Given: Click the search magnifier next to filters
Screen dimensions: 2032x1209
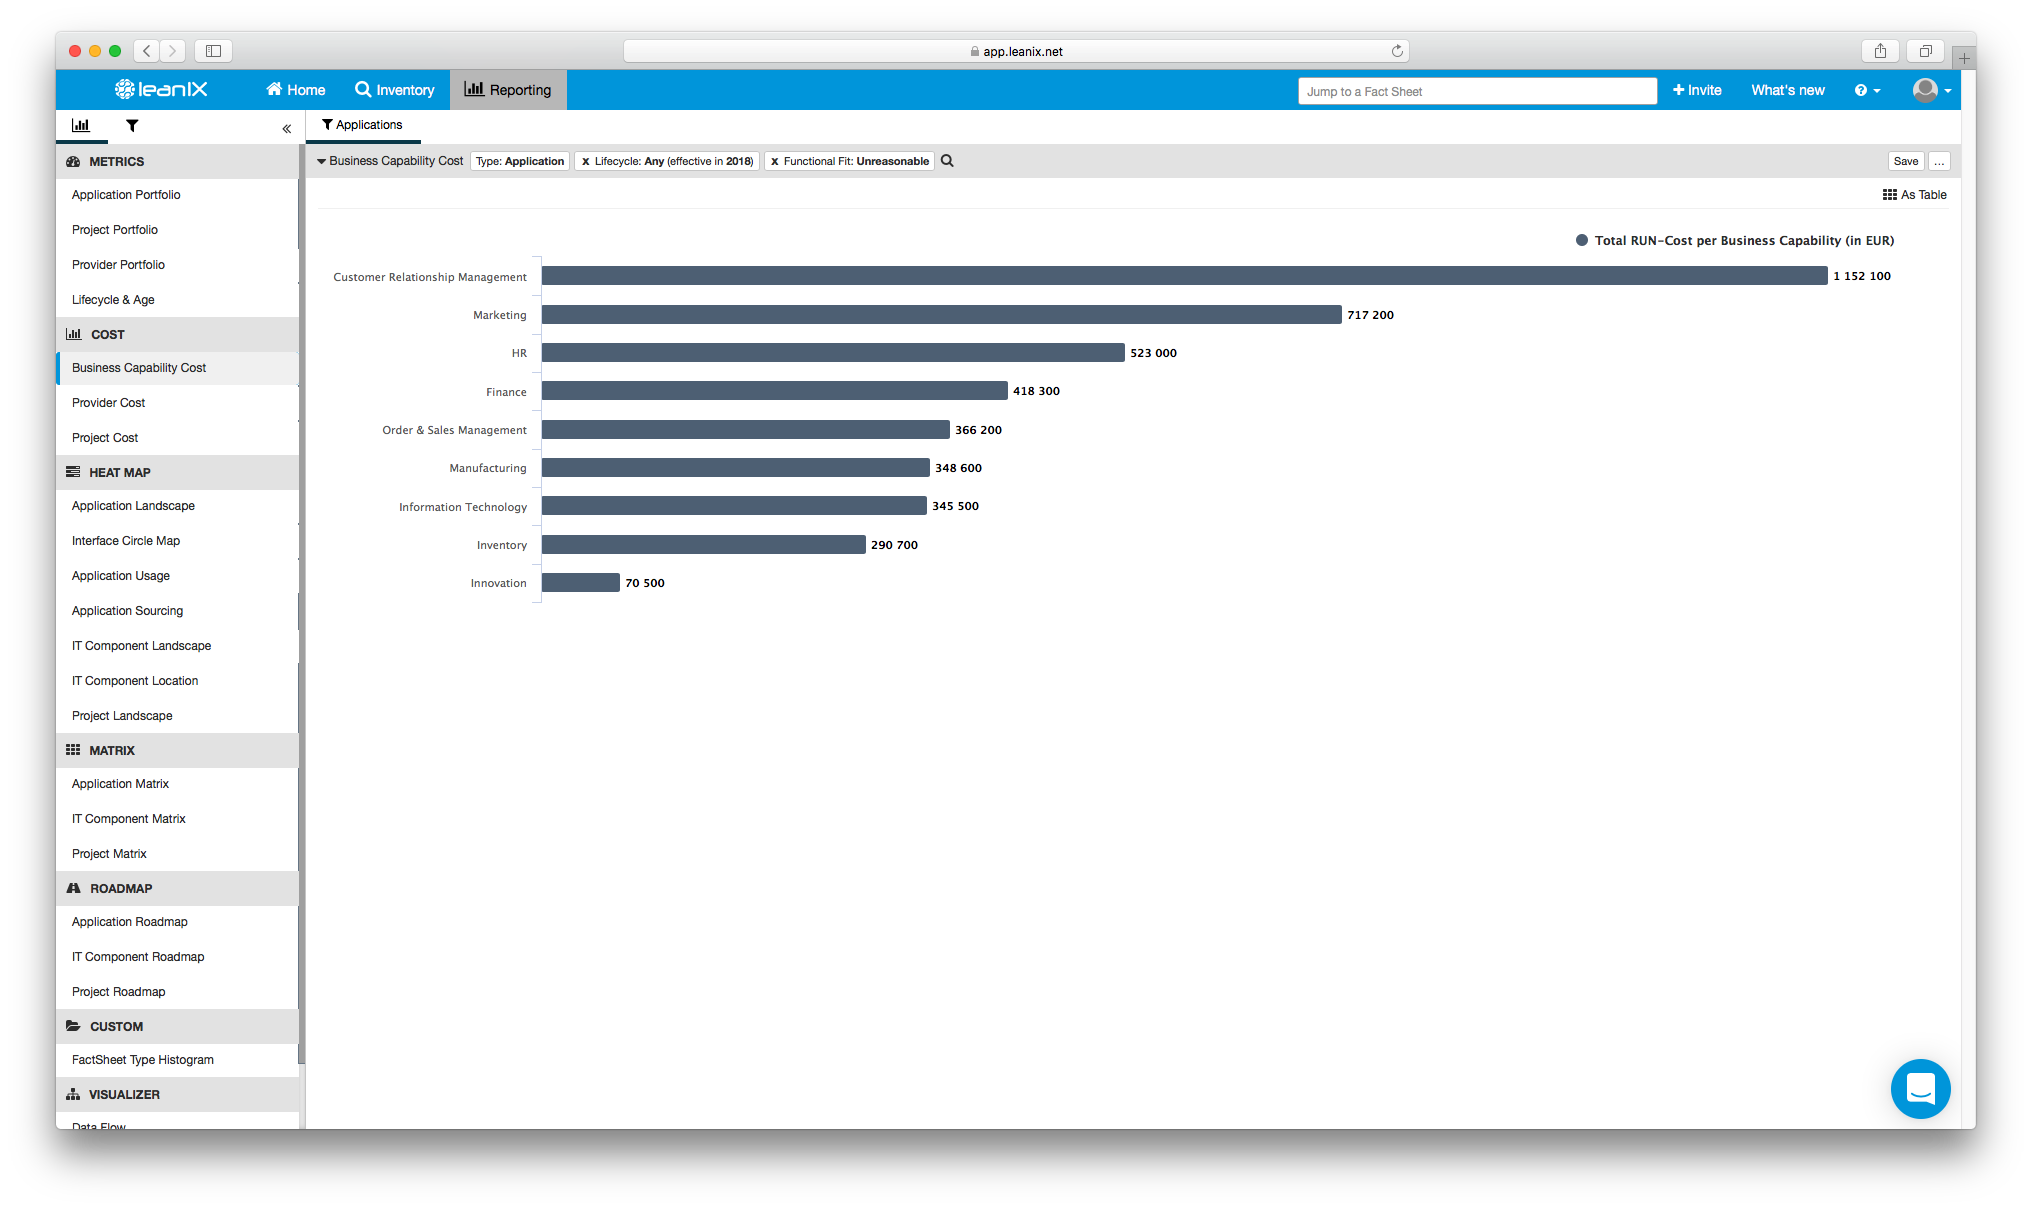Looking at the screenshot, I should 947,161.
